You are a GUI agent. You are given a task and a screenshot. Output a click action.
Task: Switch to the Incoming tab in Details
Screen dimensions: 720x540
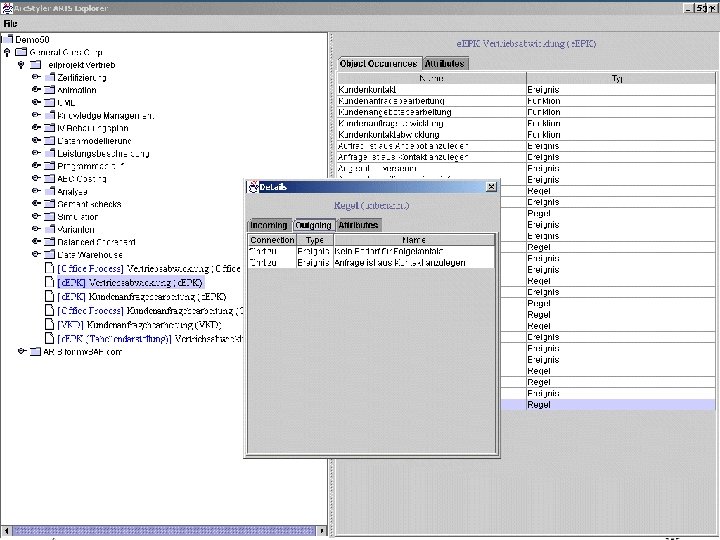269,225
